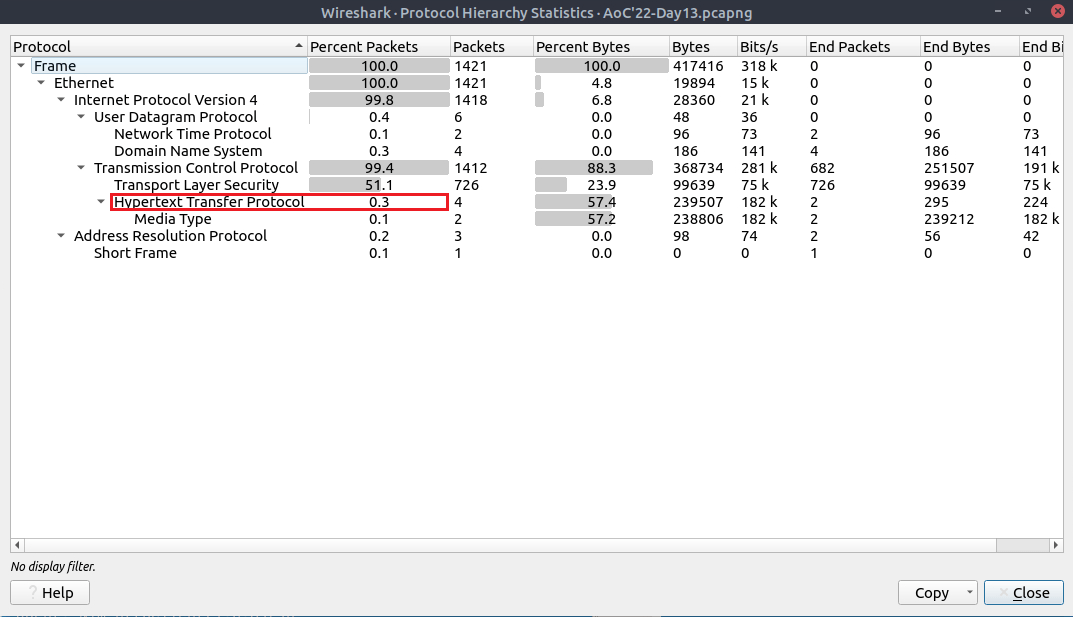Open the Help button
The image size is (1073, 618).
[50, 593]
